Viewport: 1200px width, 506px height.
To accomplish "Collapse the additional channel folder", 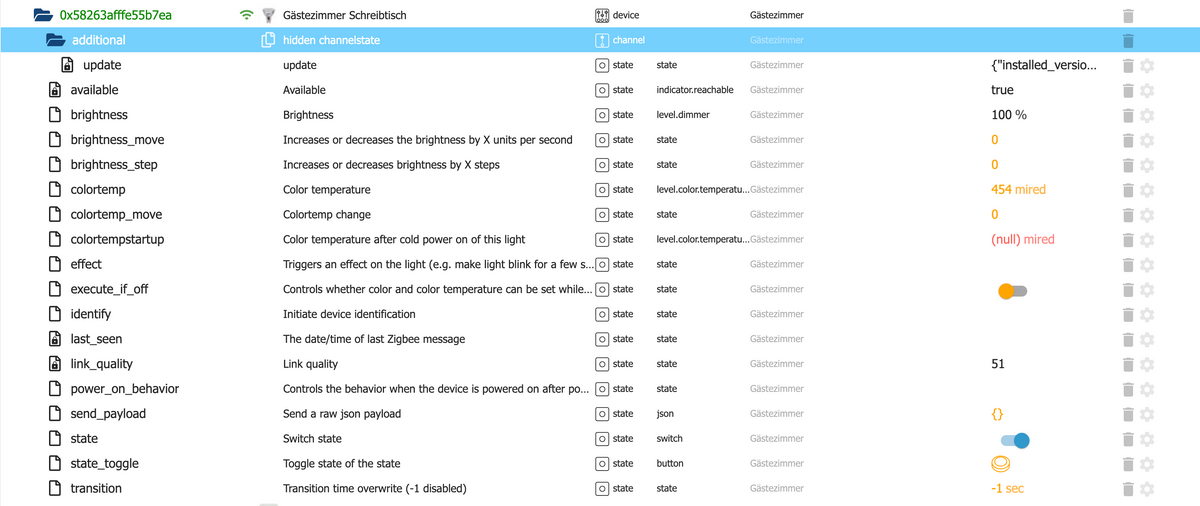I will [x=55, y=41].
